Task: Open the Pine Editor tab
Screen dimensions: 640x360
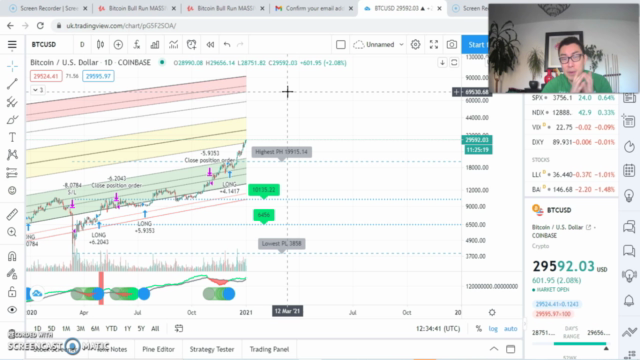Action: coord(158,349)
